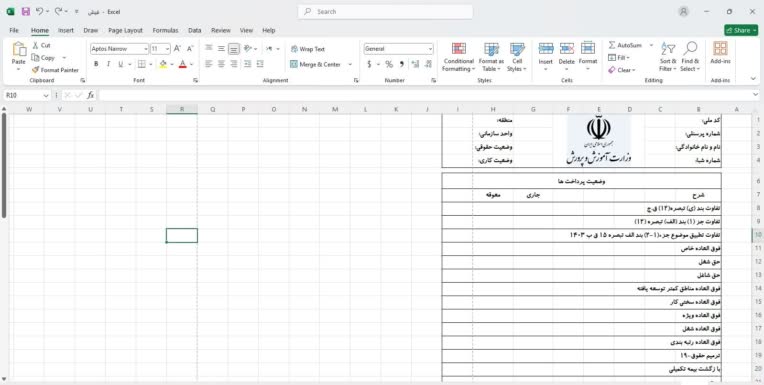
Task: Click the Search box in title bar
Action: click(x=385, y=12)
